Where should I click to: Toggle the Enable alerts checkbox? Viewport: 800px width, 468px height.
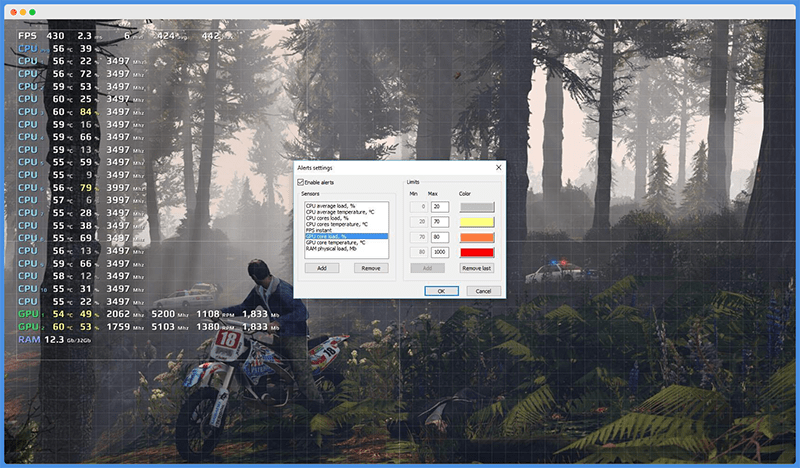click(301, 182)
